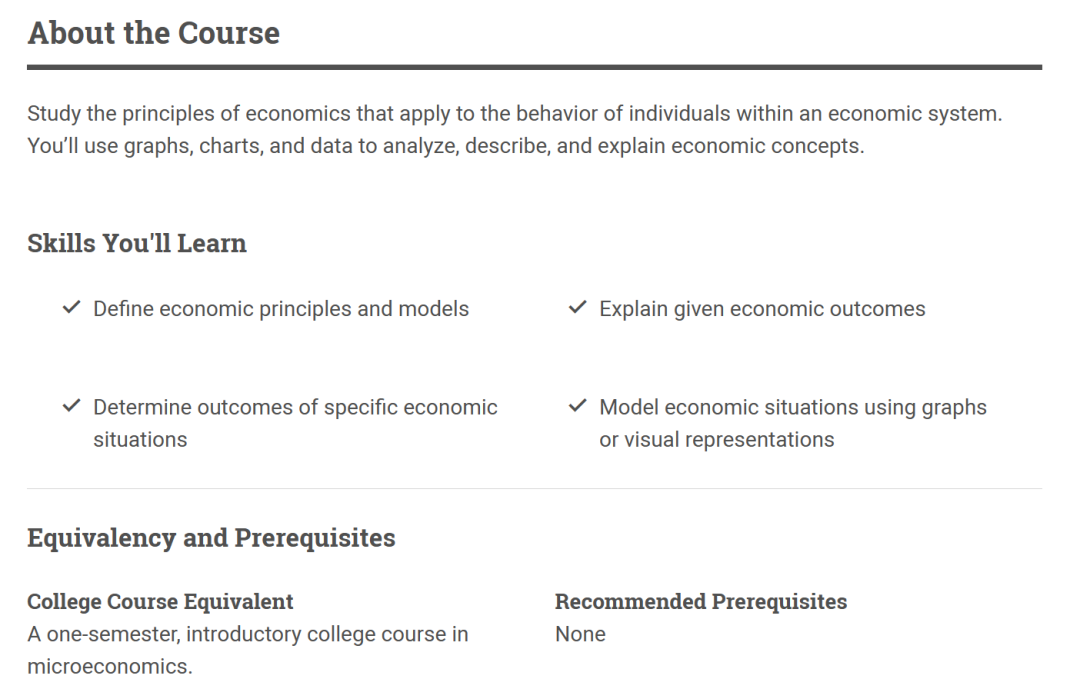Click 'Model economic situations using graphs' text
The height and width of the screenshot is (699, 1080).
click(x=793, y=408)
